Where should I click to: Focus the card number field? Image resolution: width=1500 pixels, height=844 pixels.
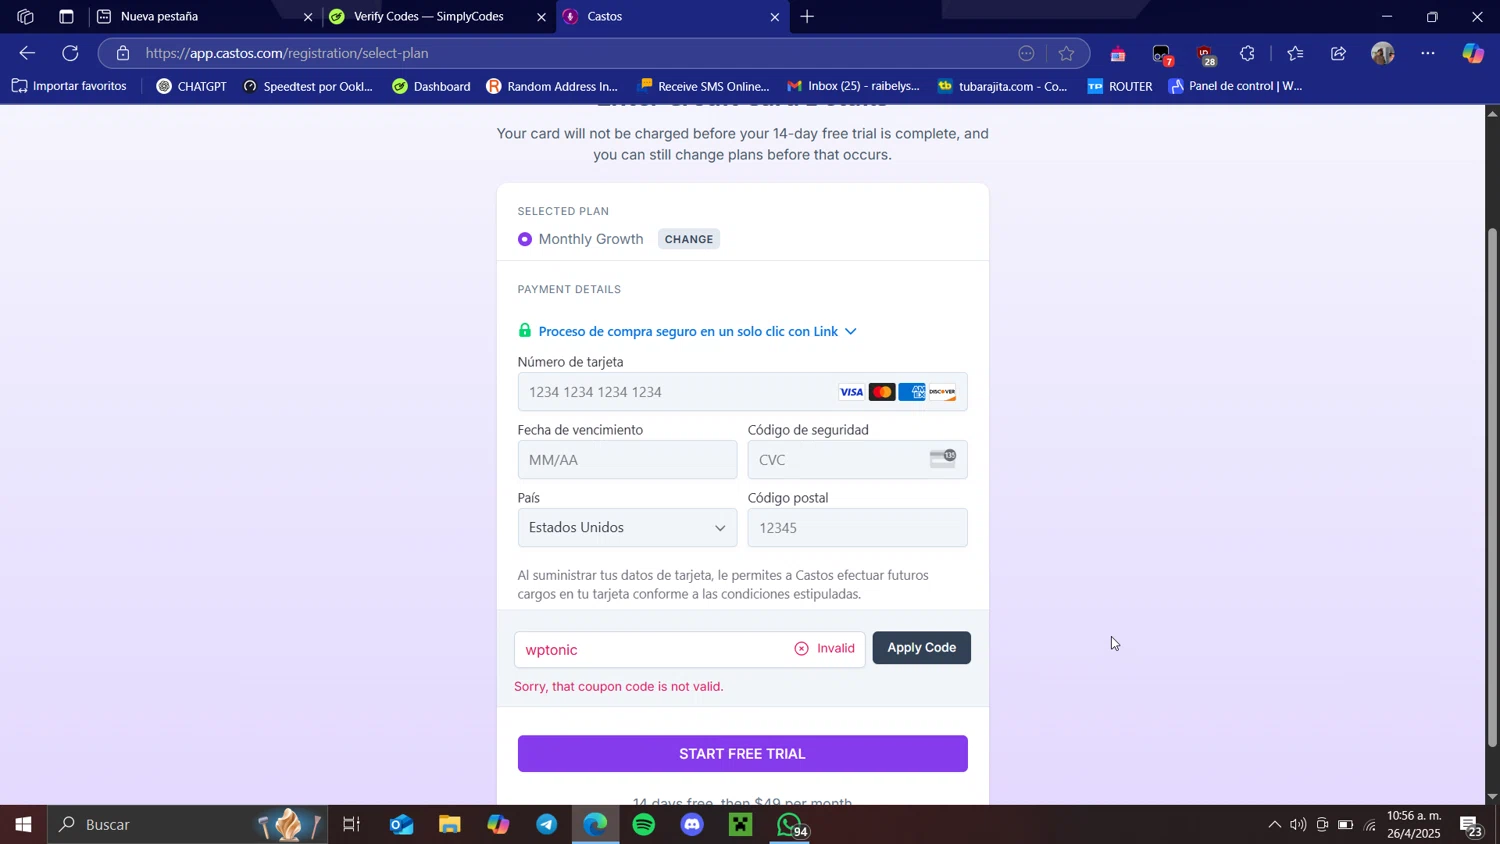742,392
